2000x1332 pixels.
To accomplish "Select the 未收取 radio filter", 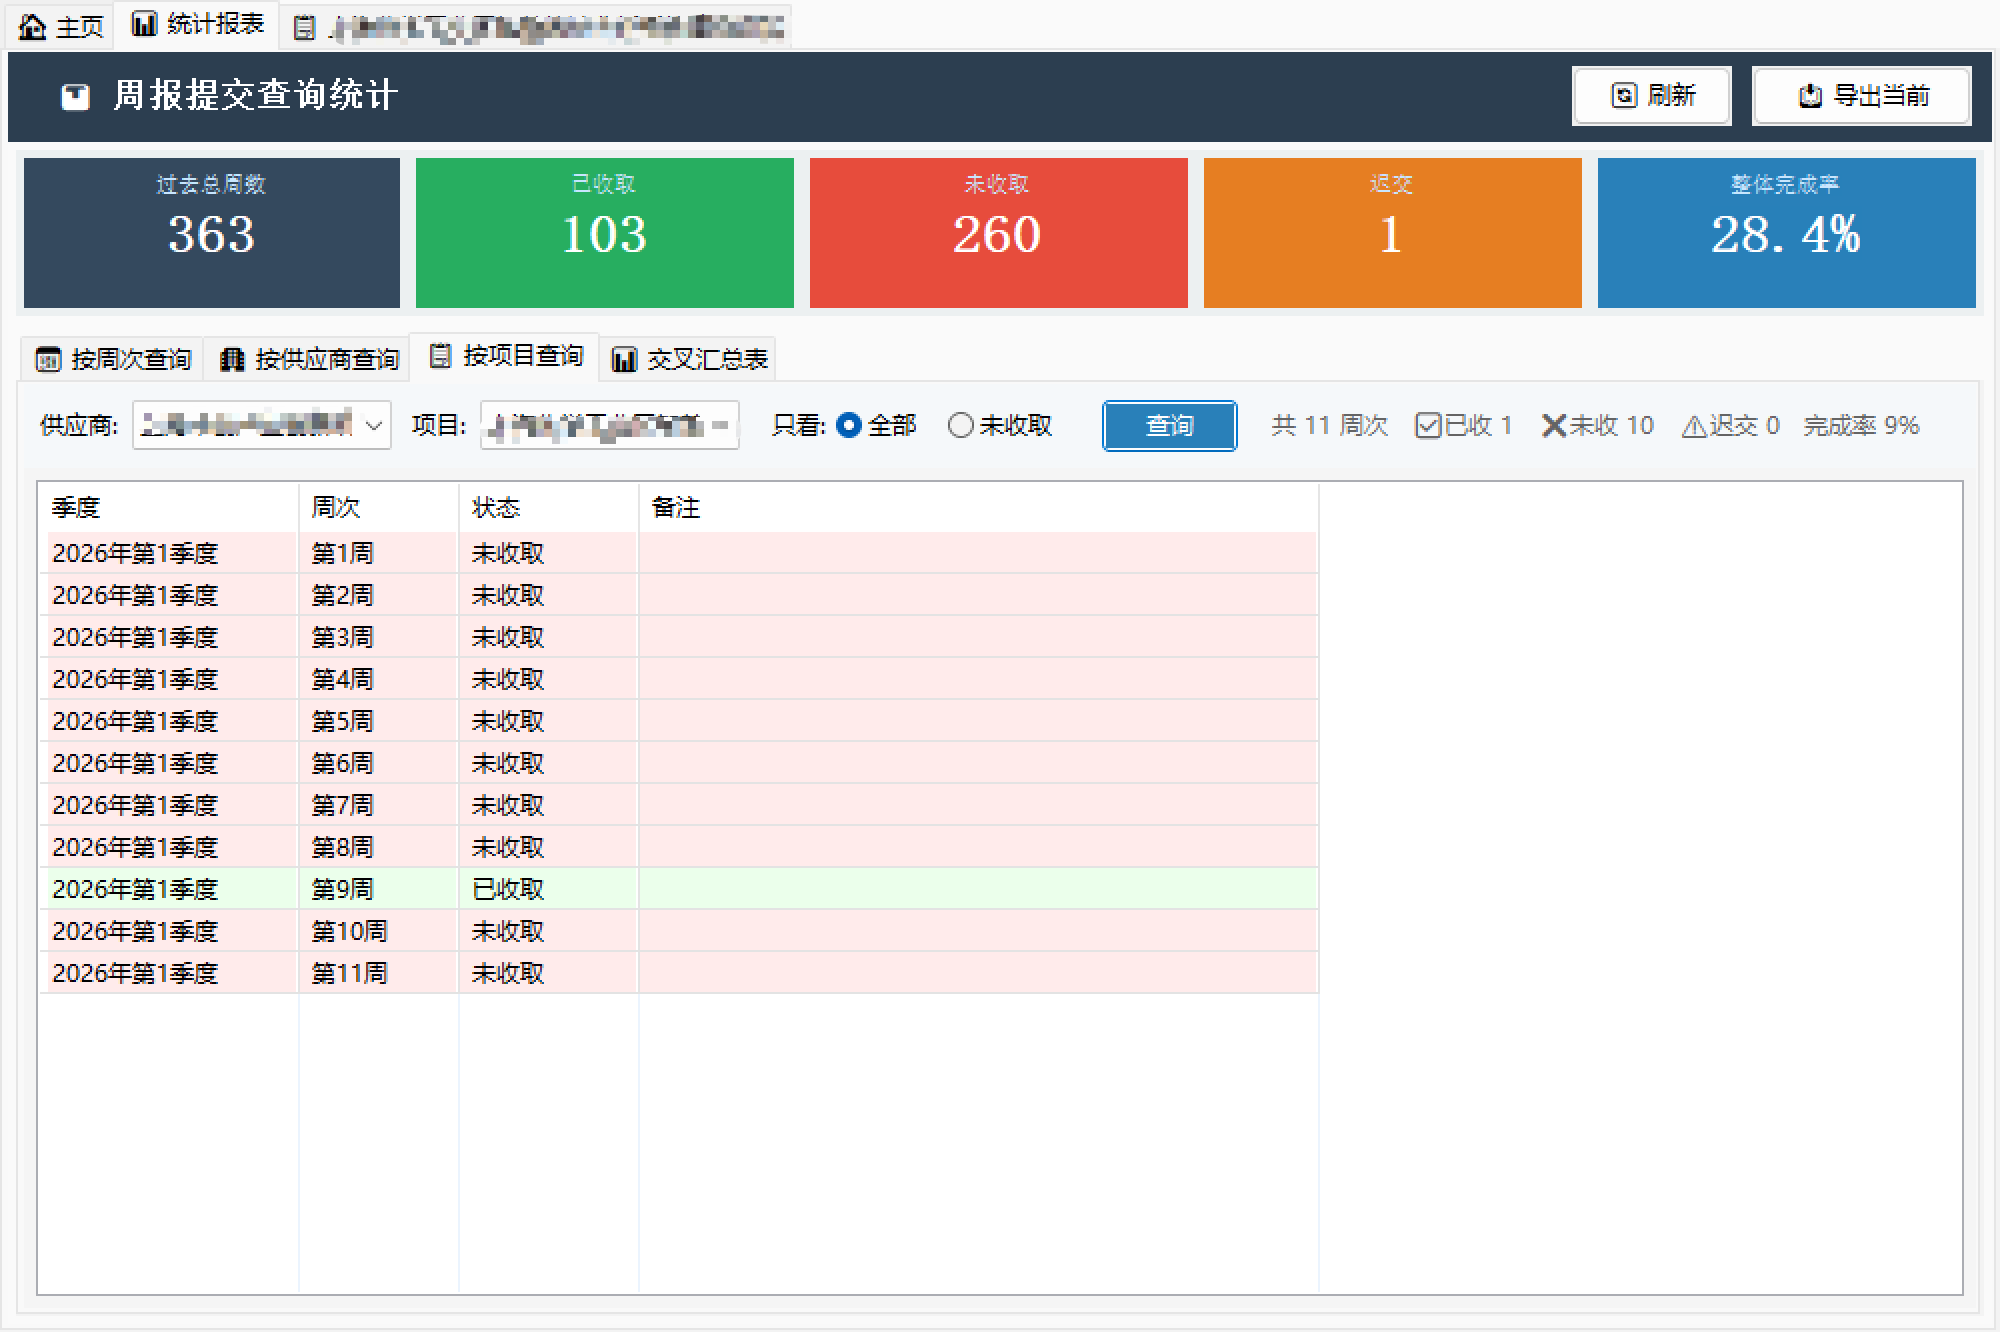I will coord(960,426).
